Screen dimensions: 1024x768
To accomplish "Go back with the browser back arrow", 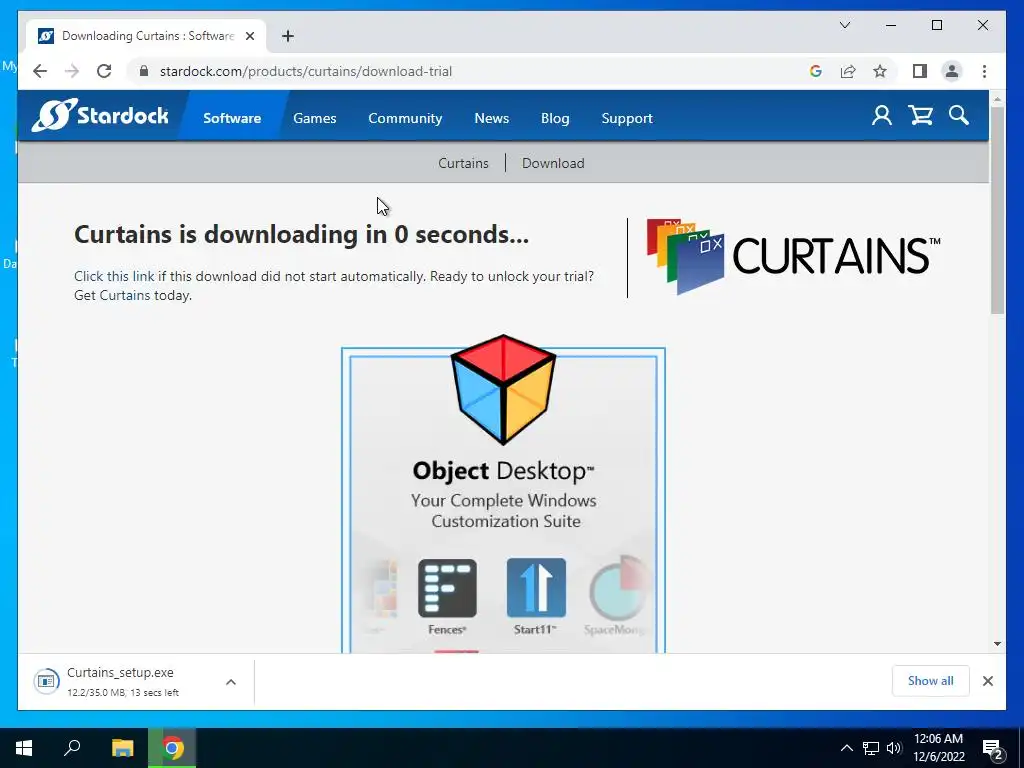I will click(x=40, y=71).
